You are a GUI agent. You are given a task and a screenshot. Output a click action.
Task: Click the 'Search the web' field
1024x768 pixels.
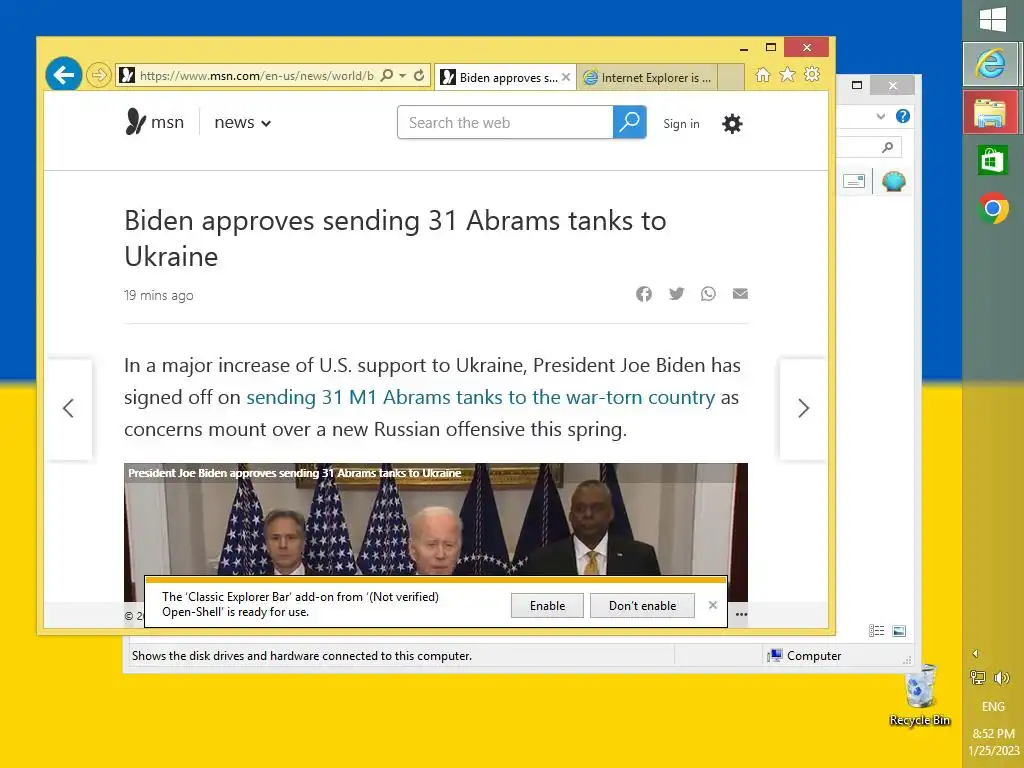505,122
